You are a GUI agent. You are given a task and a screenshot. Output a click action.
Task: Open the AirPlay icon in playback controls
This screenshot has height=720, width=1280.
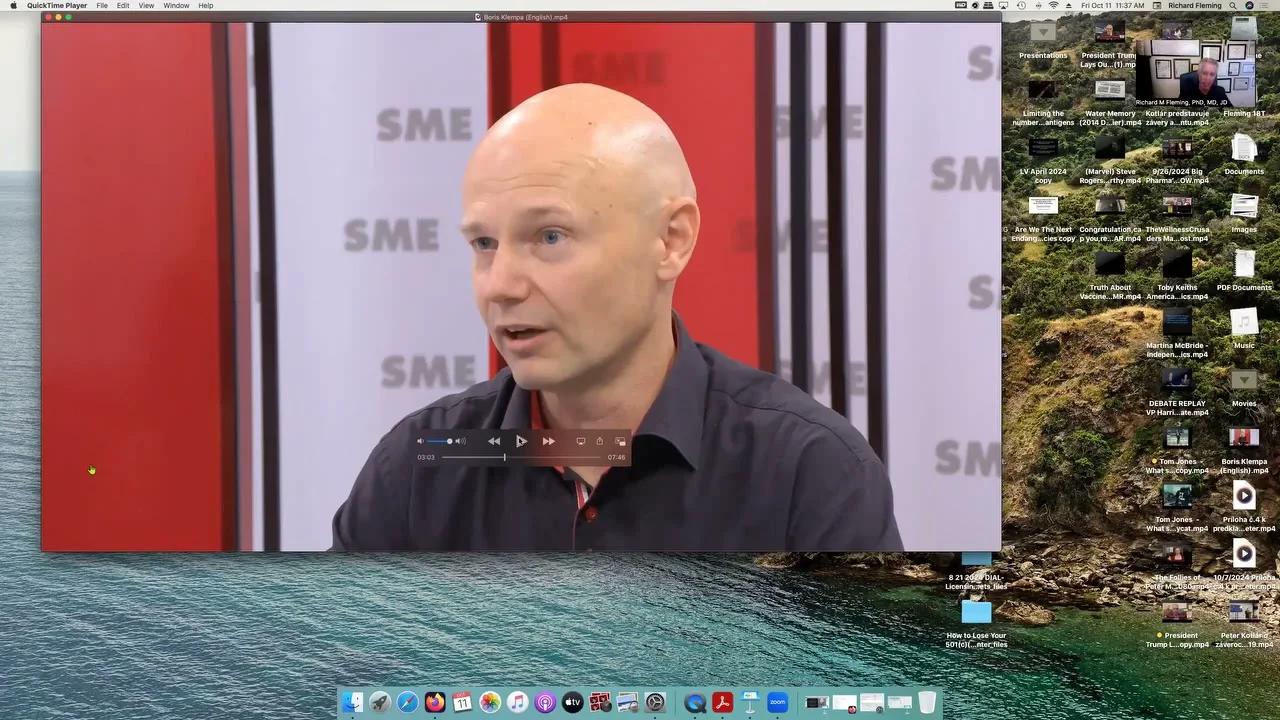[580, 441]
